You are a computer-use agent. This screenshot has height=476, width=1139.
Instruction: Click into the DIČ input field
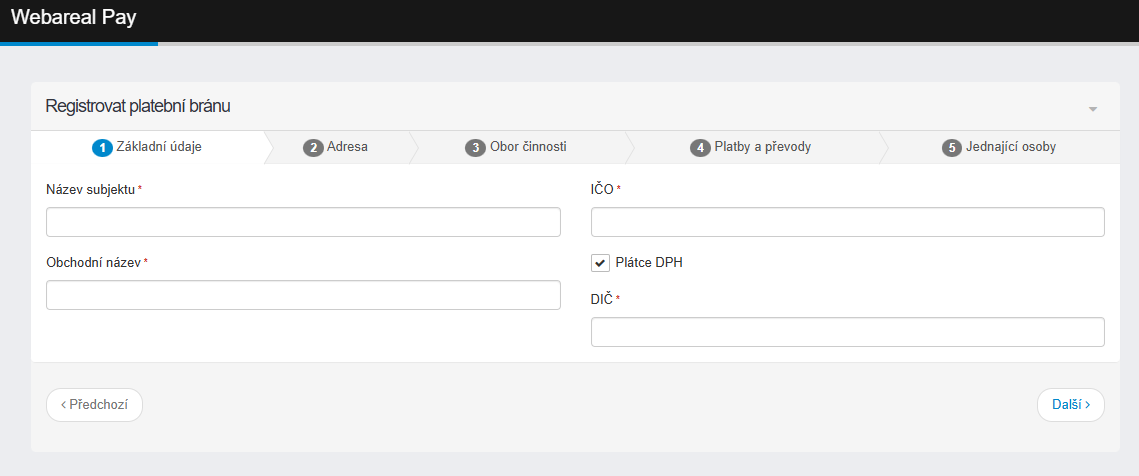point(847,332)
